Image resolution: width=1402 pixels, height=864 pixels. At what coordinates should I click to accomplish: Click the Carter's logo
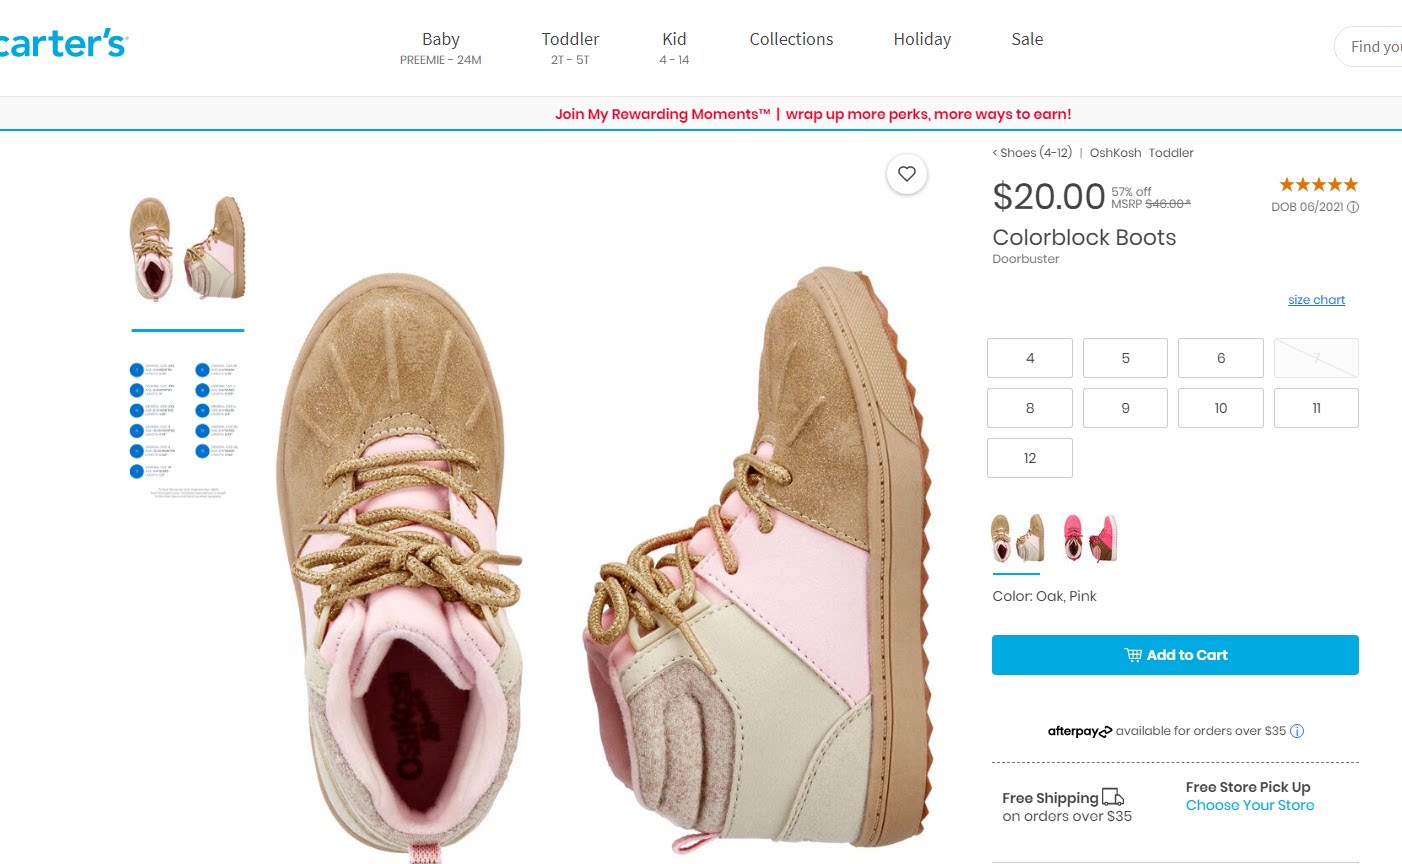pos(63,44)
